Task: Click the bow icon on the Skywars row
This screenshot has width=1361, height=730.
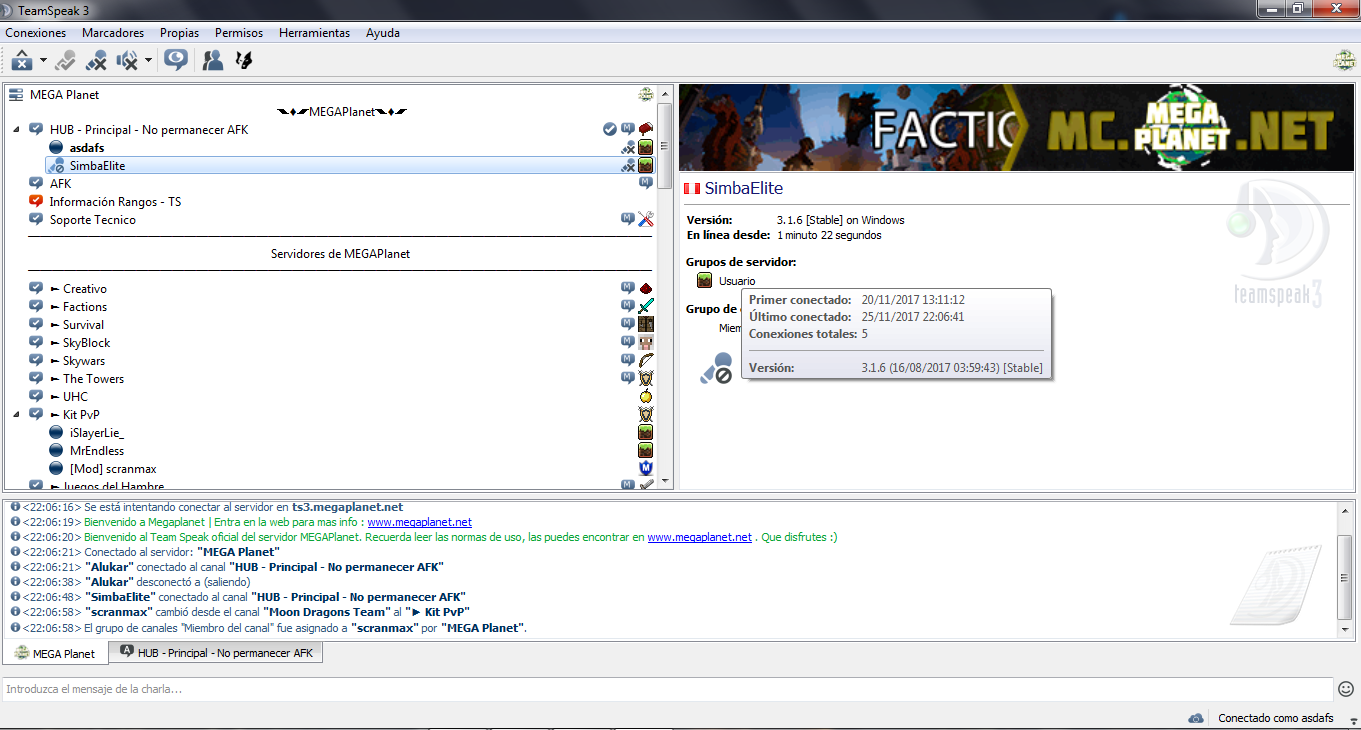Action: coord(646,361)
